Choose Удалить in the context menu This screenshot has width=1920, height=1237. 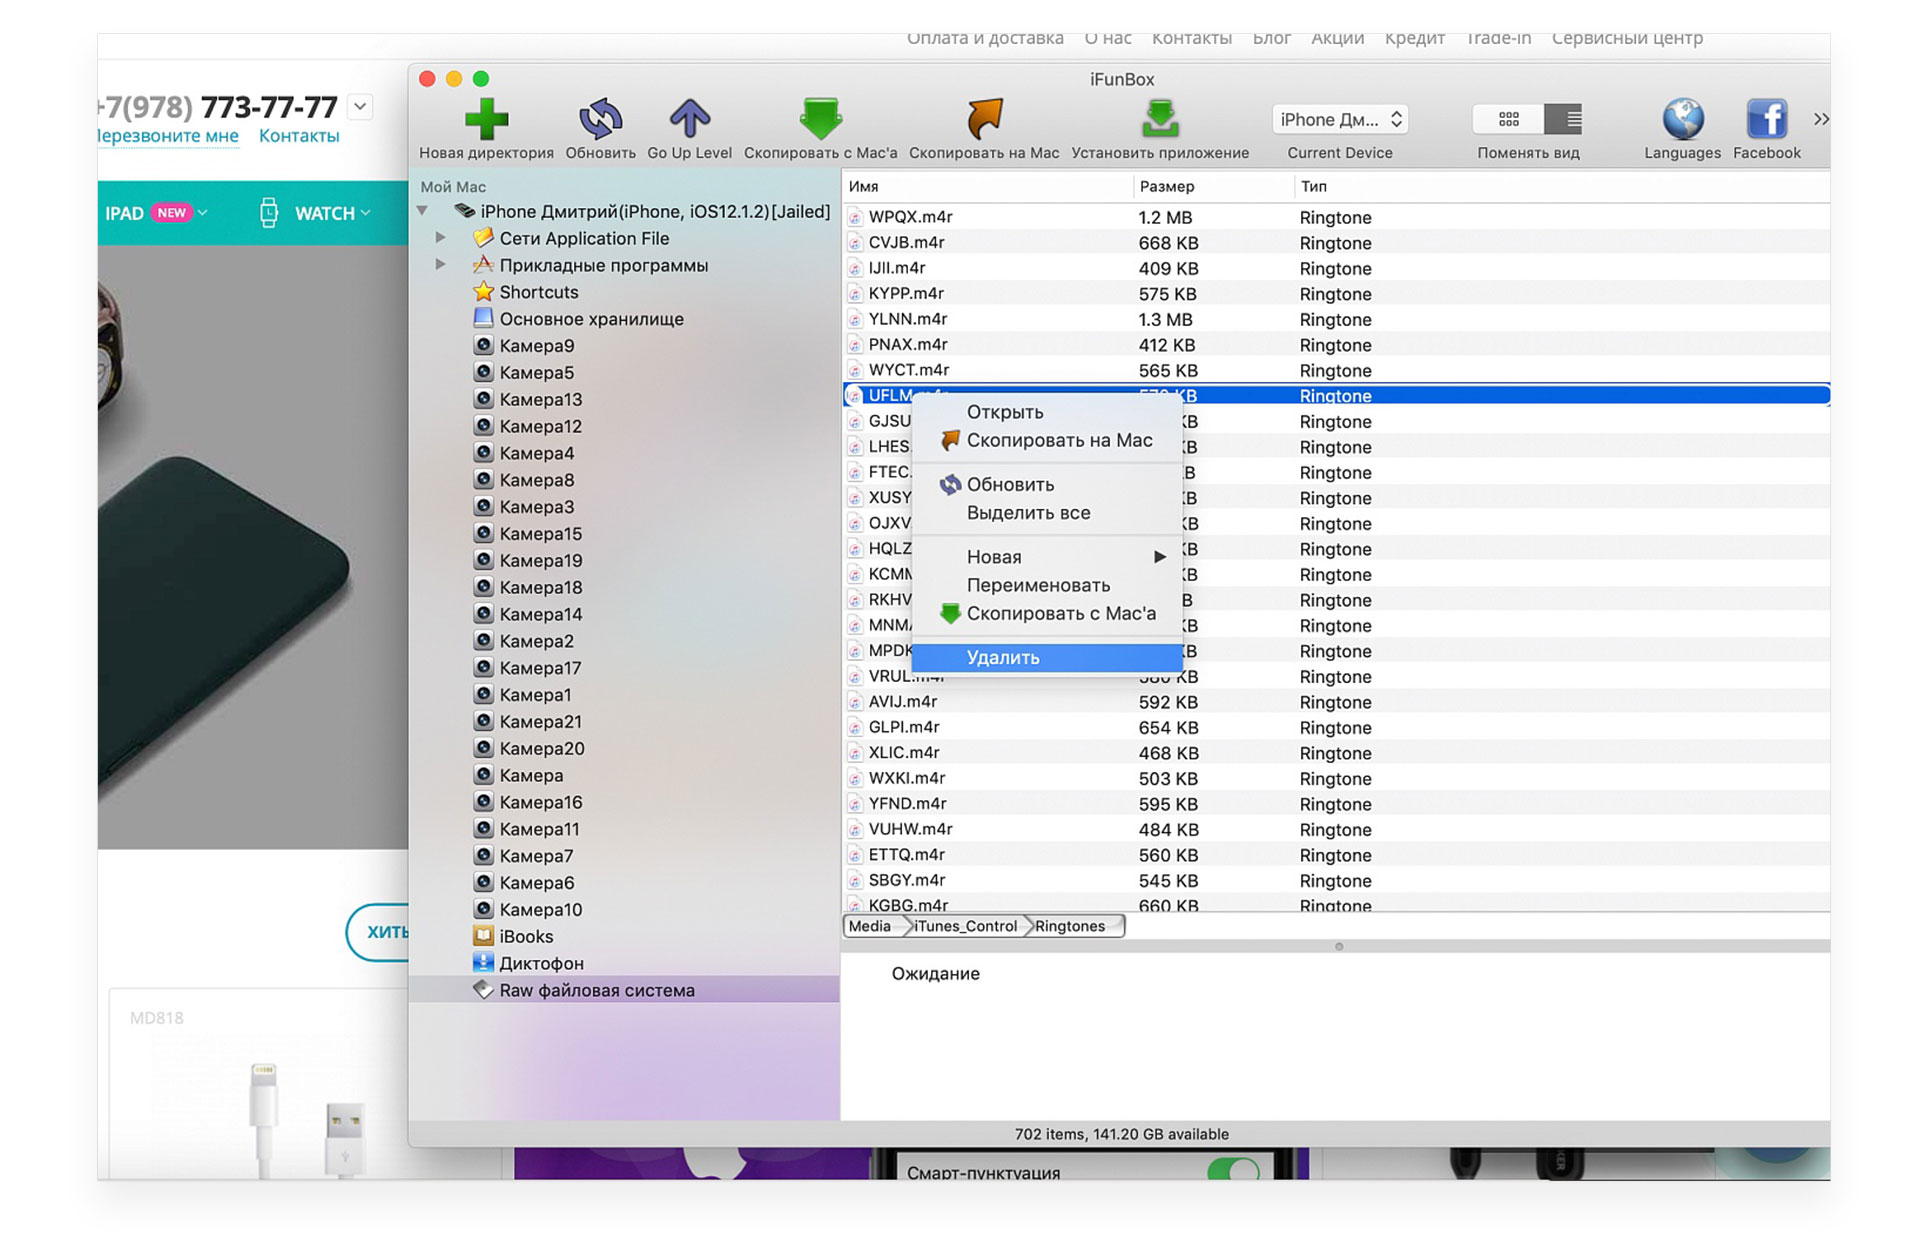pos(1047,657)
